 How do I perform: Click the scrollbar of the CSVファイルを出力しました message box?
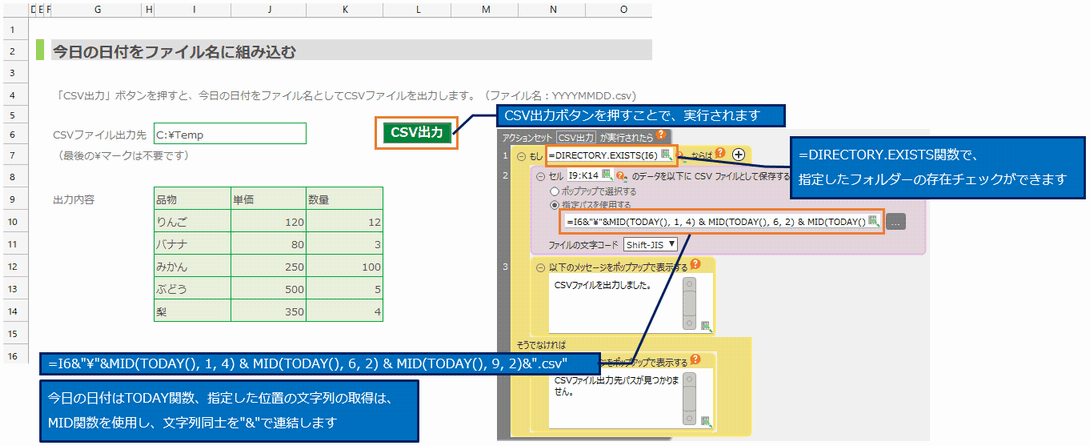coord(689,302)
